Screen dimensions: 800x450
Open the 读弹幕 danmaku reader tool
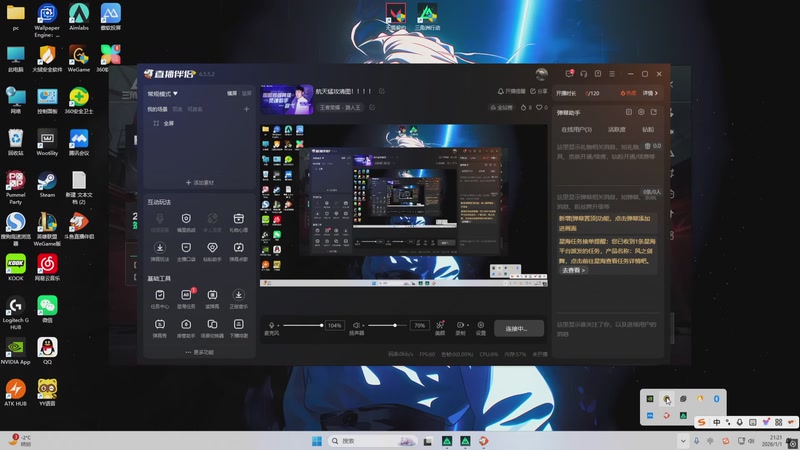pyautogui.click(x=212, y=299)
